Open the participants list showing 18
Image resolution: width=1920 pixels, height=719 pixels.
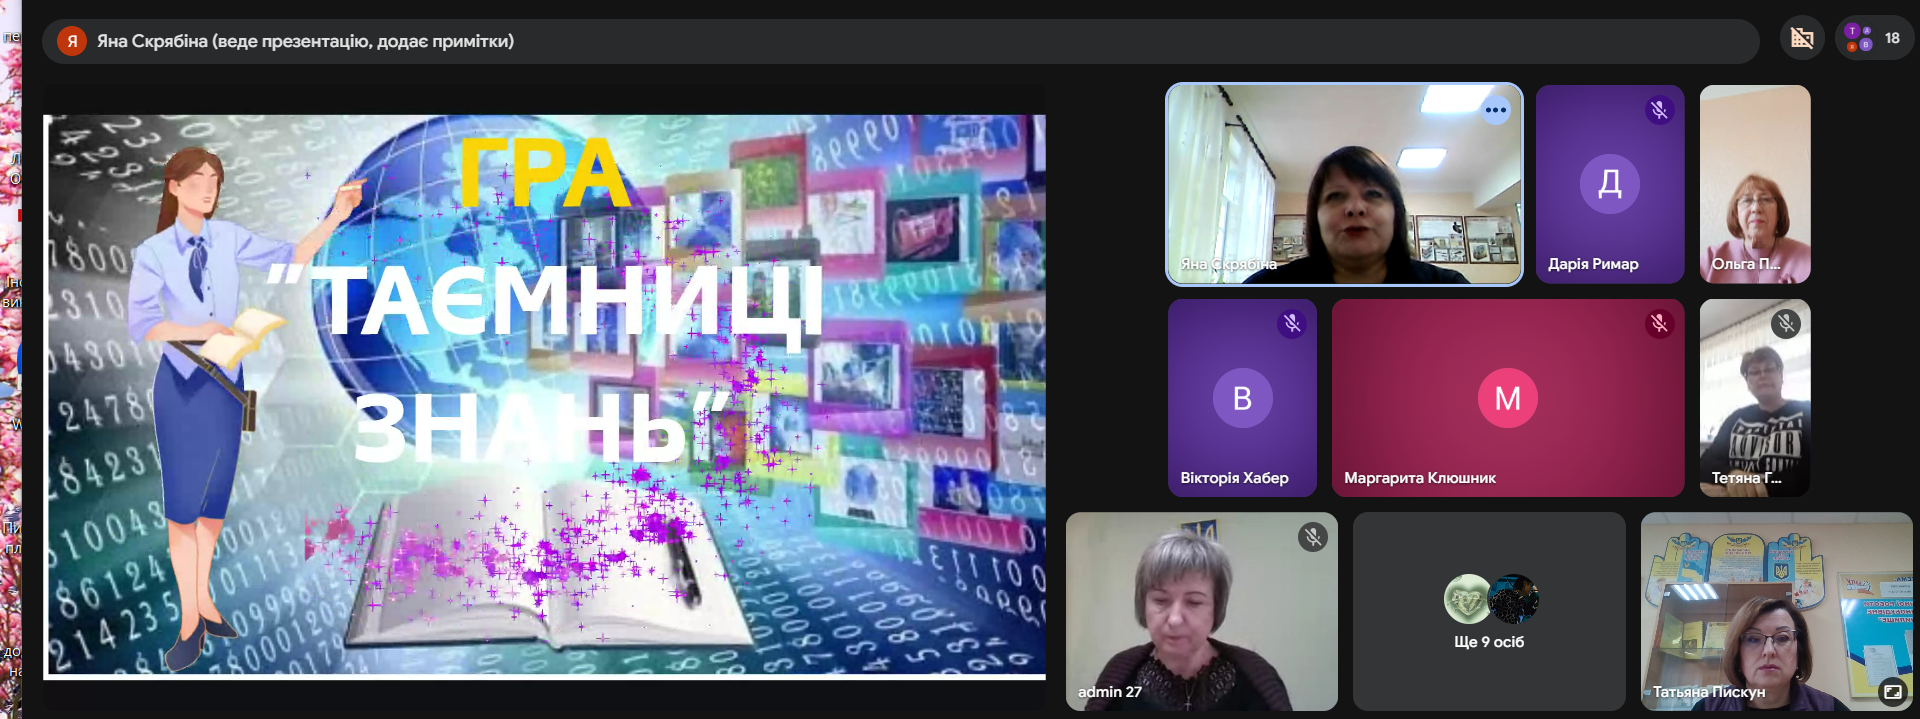(x=1874, y=39)
